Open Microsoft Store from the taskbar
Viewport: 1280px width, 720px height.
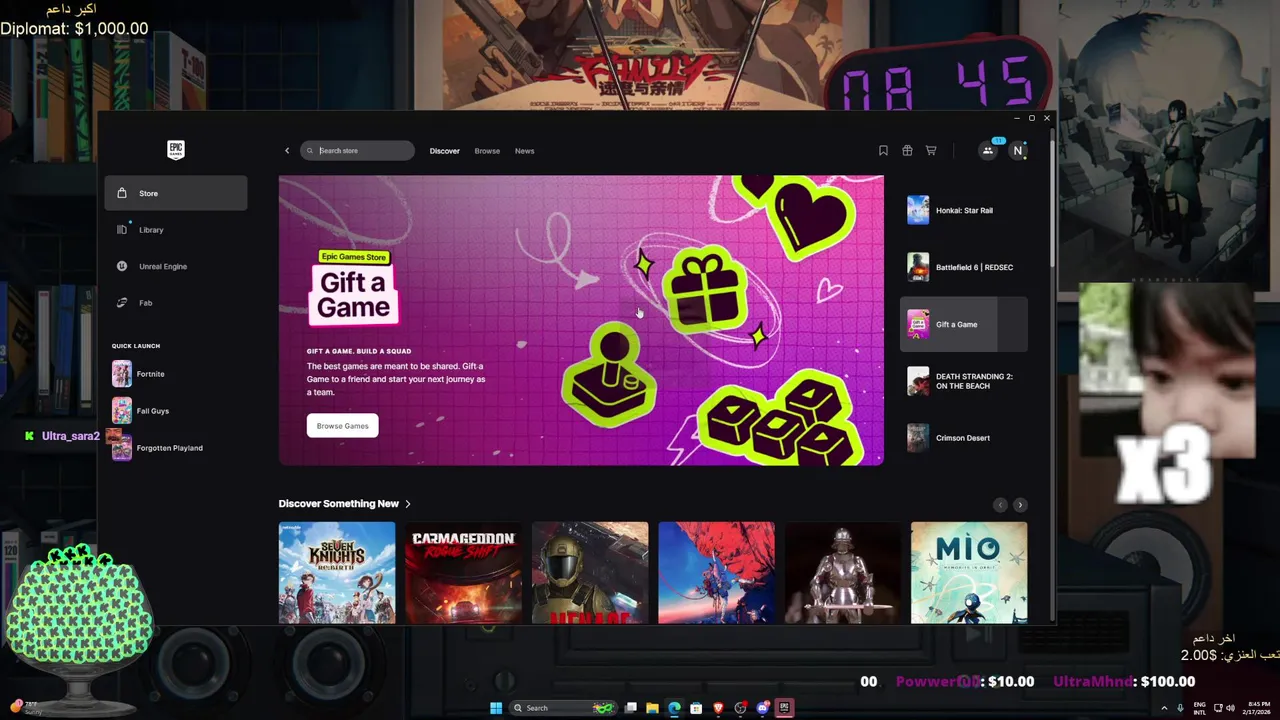click(x=696, y=708)
